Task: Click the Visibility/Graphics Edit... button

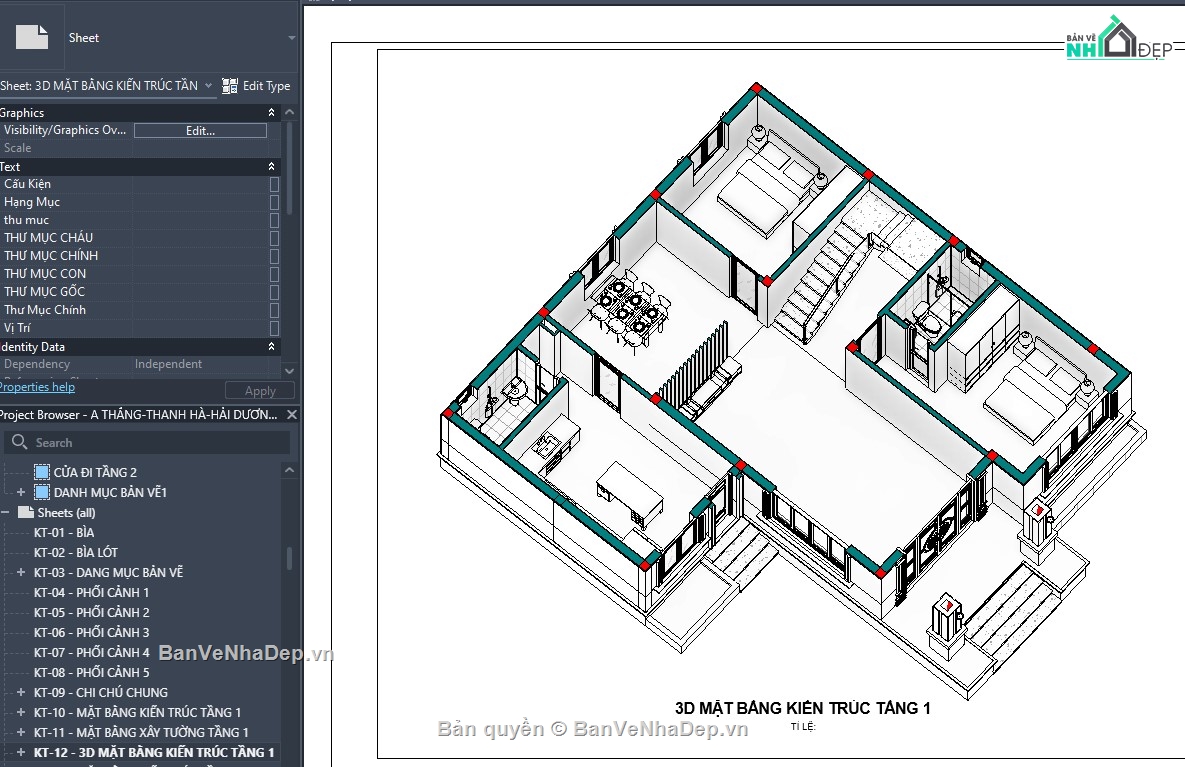Action: click(200, 131)
